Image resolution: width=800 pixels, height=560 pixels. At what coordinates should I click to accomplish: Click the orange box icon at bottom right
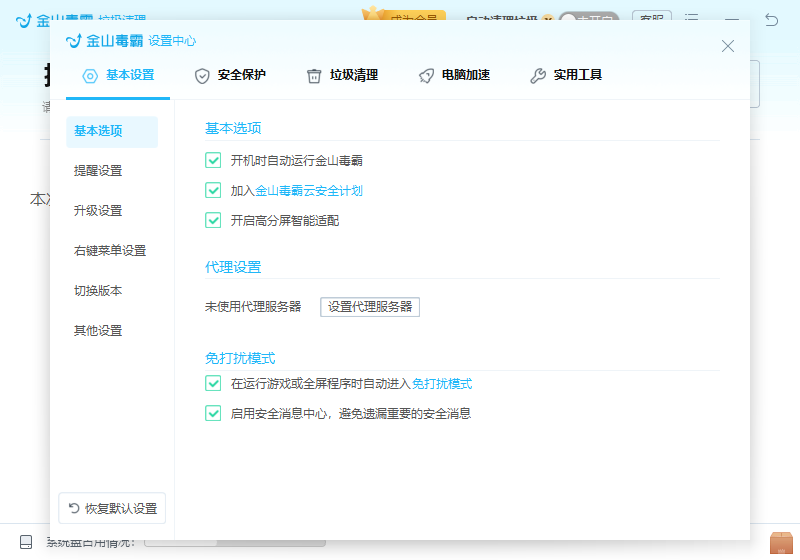tap(781, 543)
